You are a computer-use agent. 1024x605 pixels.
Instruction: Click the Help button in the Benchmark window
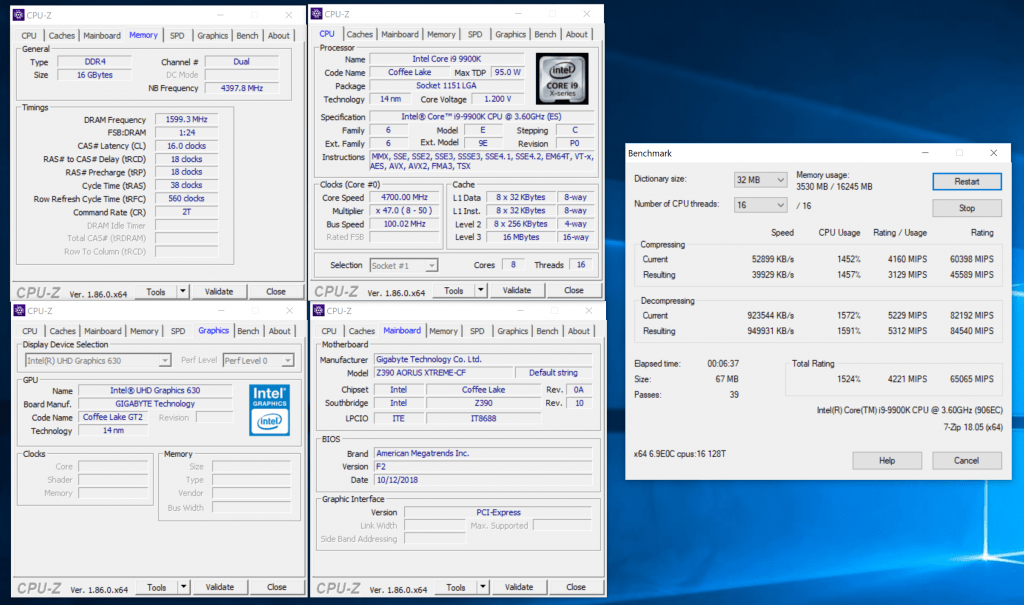[x=887, y=461]
